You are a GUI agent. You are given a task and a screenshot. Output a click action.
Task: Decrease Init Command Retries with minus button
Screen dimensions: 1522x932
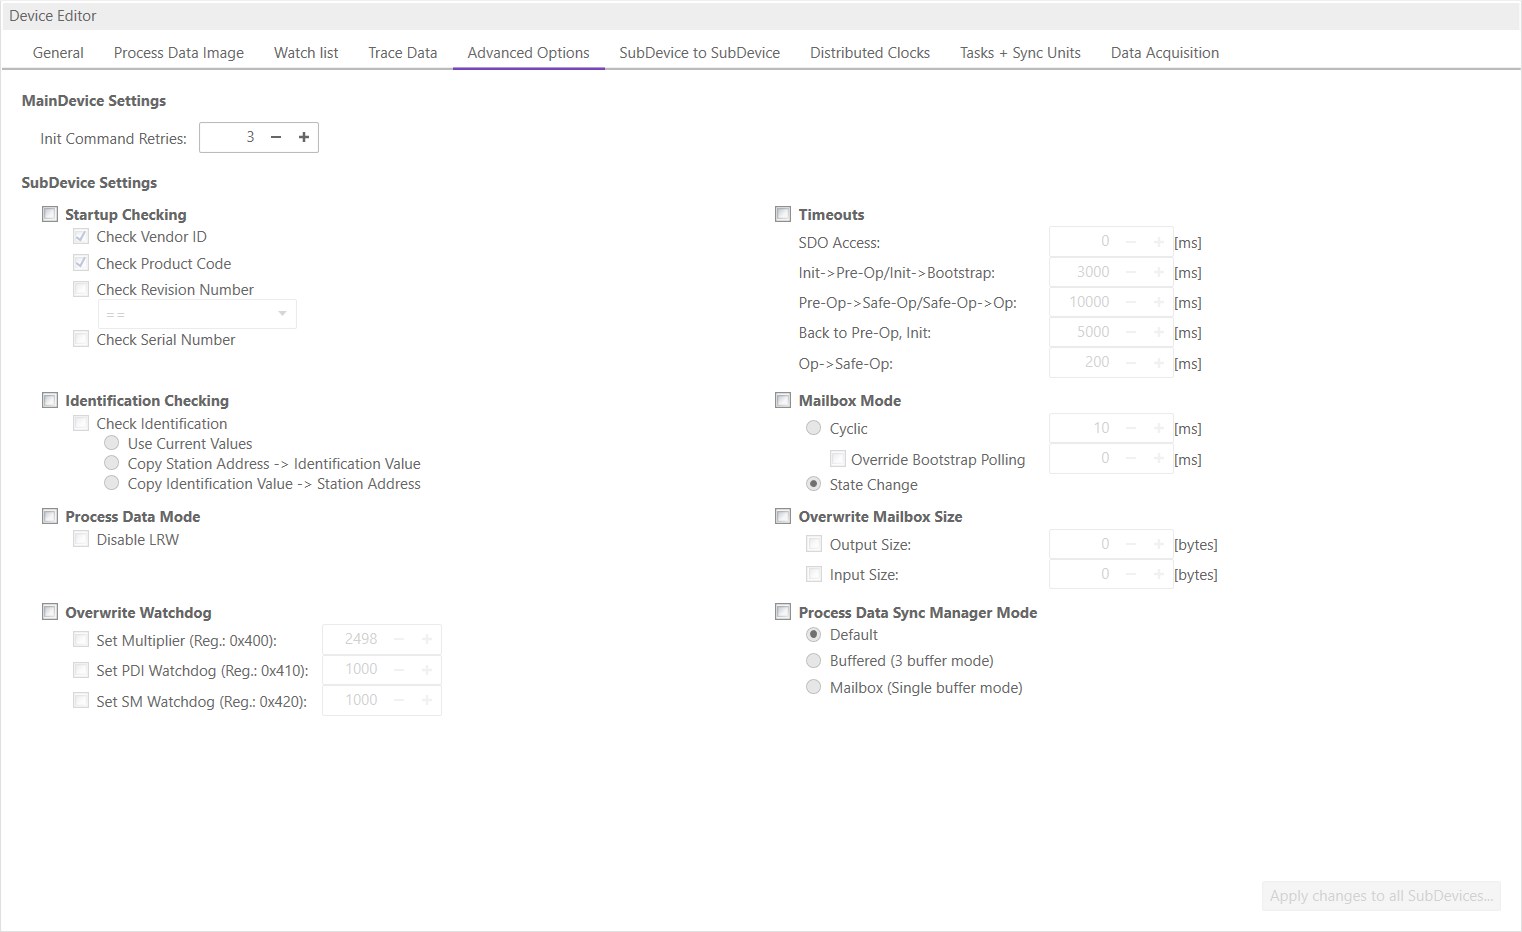tap(276, 137)
